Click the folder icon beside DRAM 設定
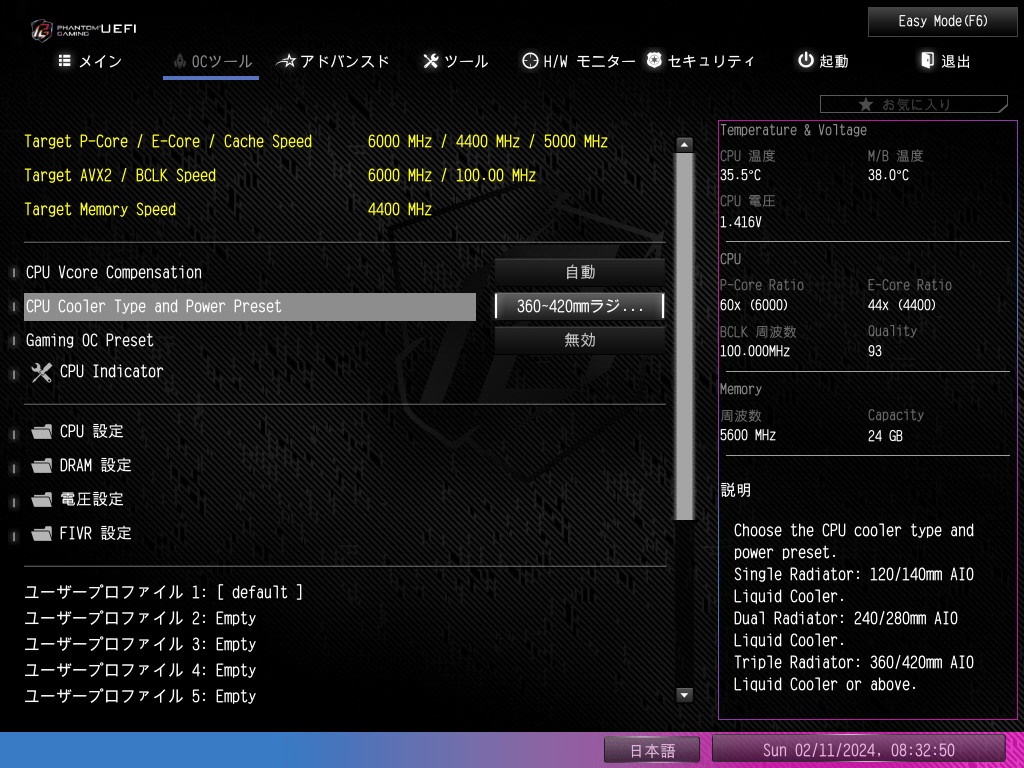Screen dimensions: 1024x768 coord(41,466)
